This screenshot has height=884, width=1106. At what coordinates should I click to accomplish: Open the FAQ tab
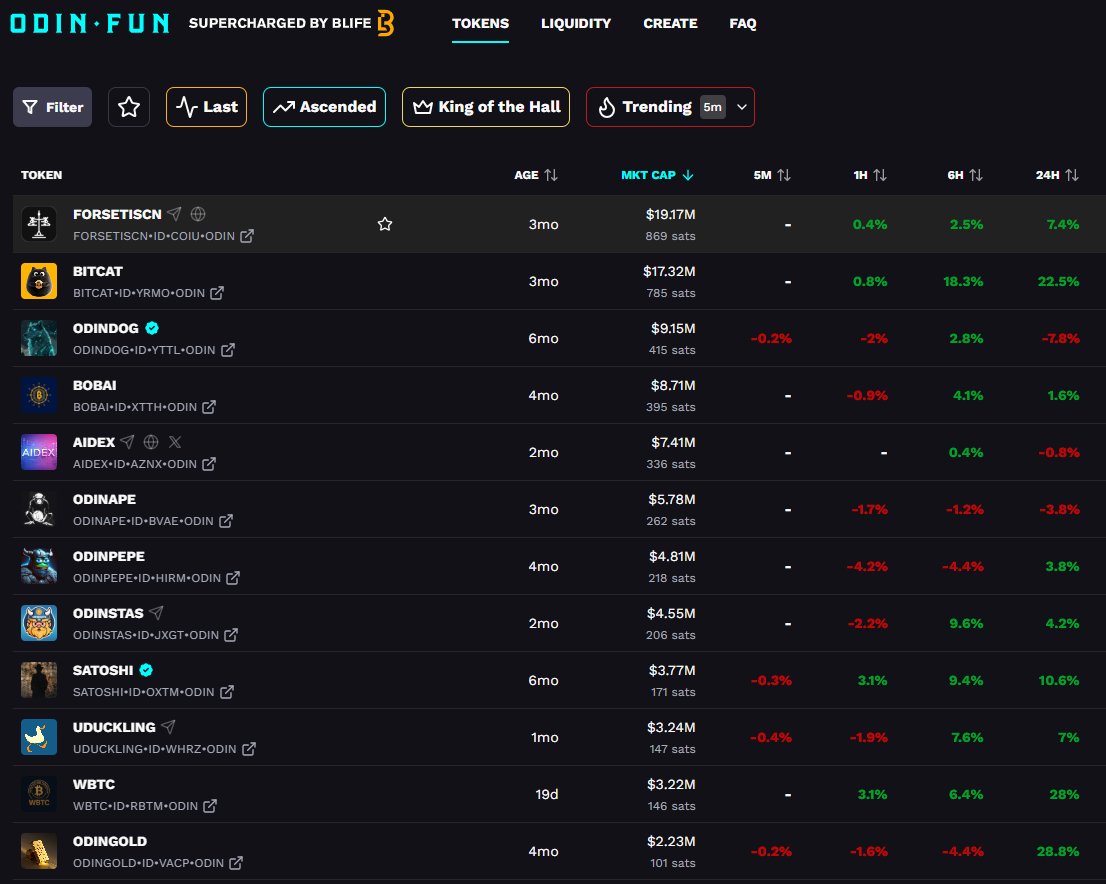743,23
